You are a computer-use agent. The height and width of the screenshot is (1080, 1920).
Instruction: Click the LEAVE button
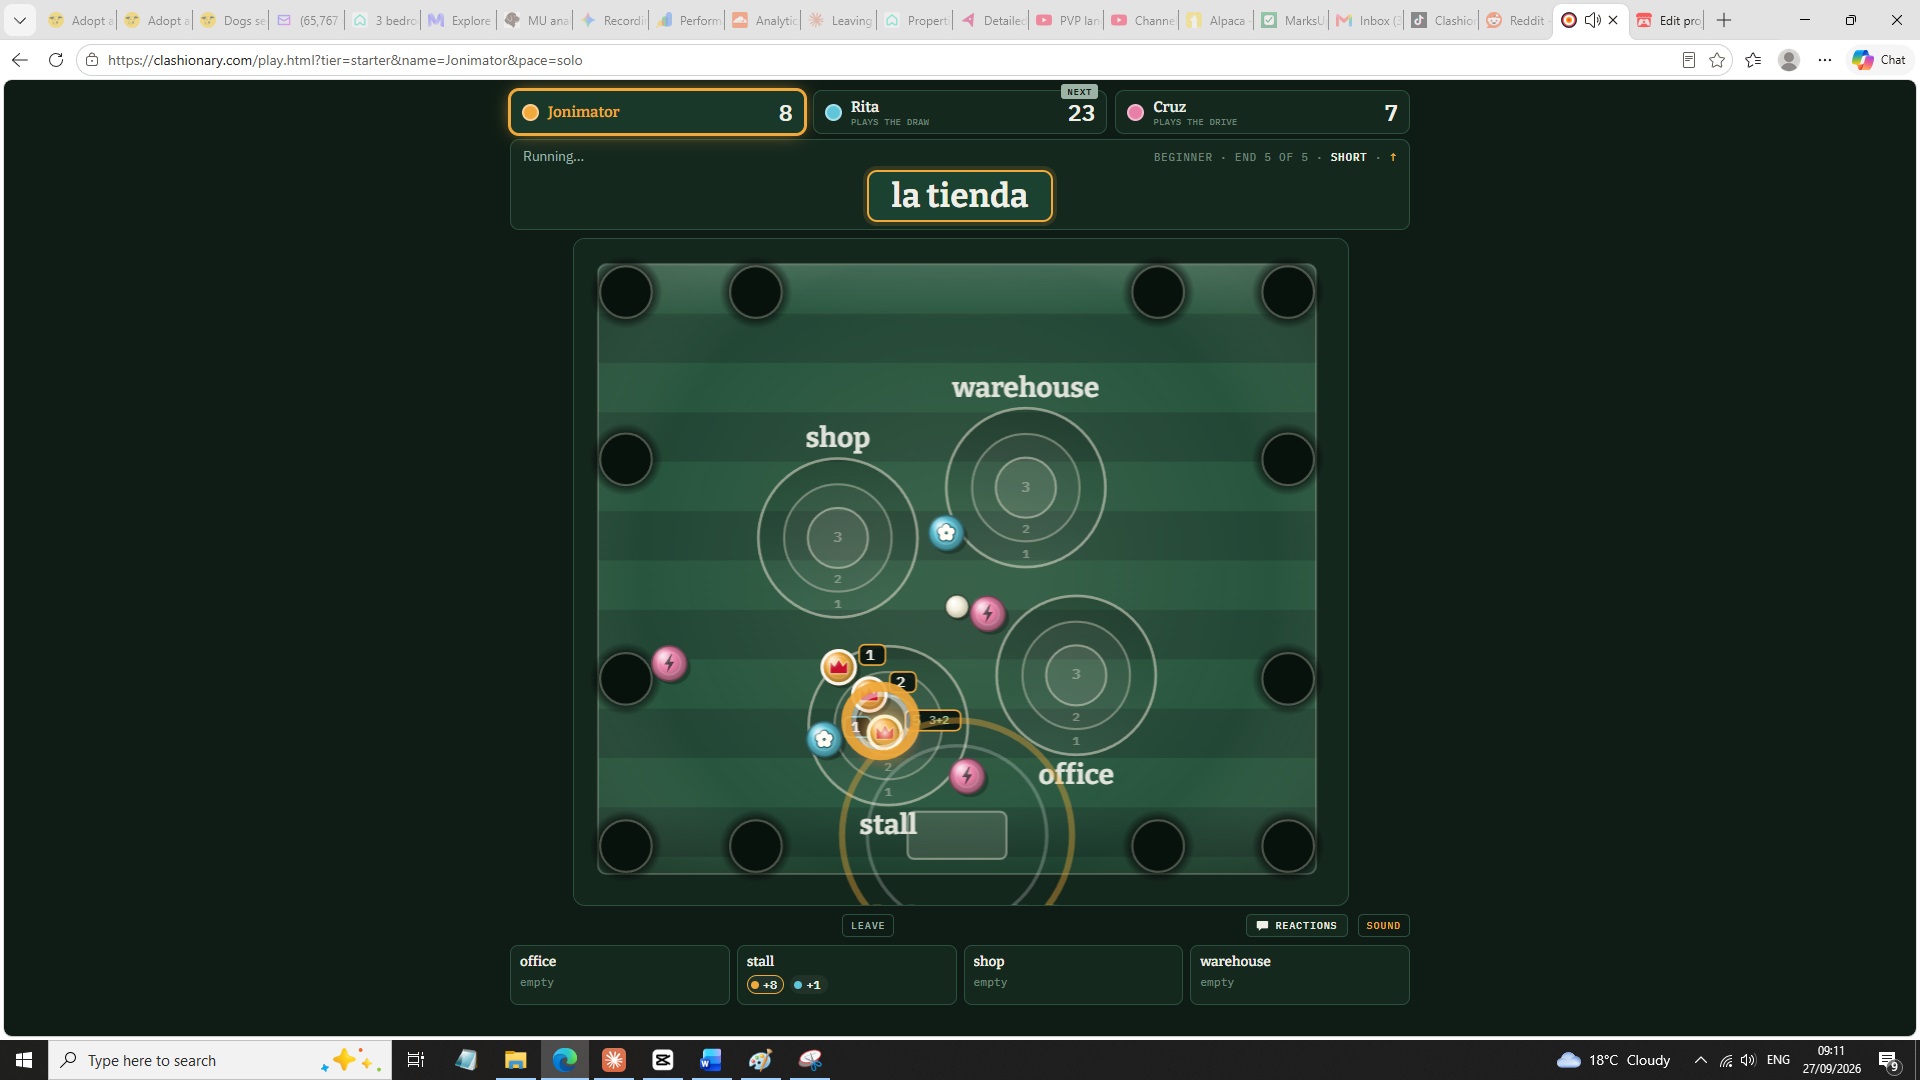pyautogui.click(x=867, y=925)
